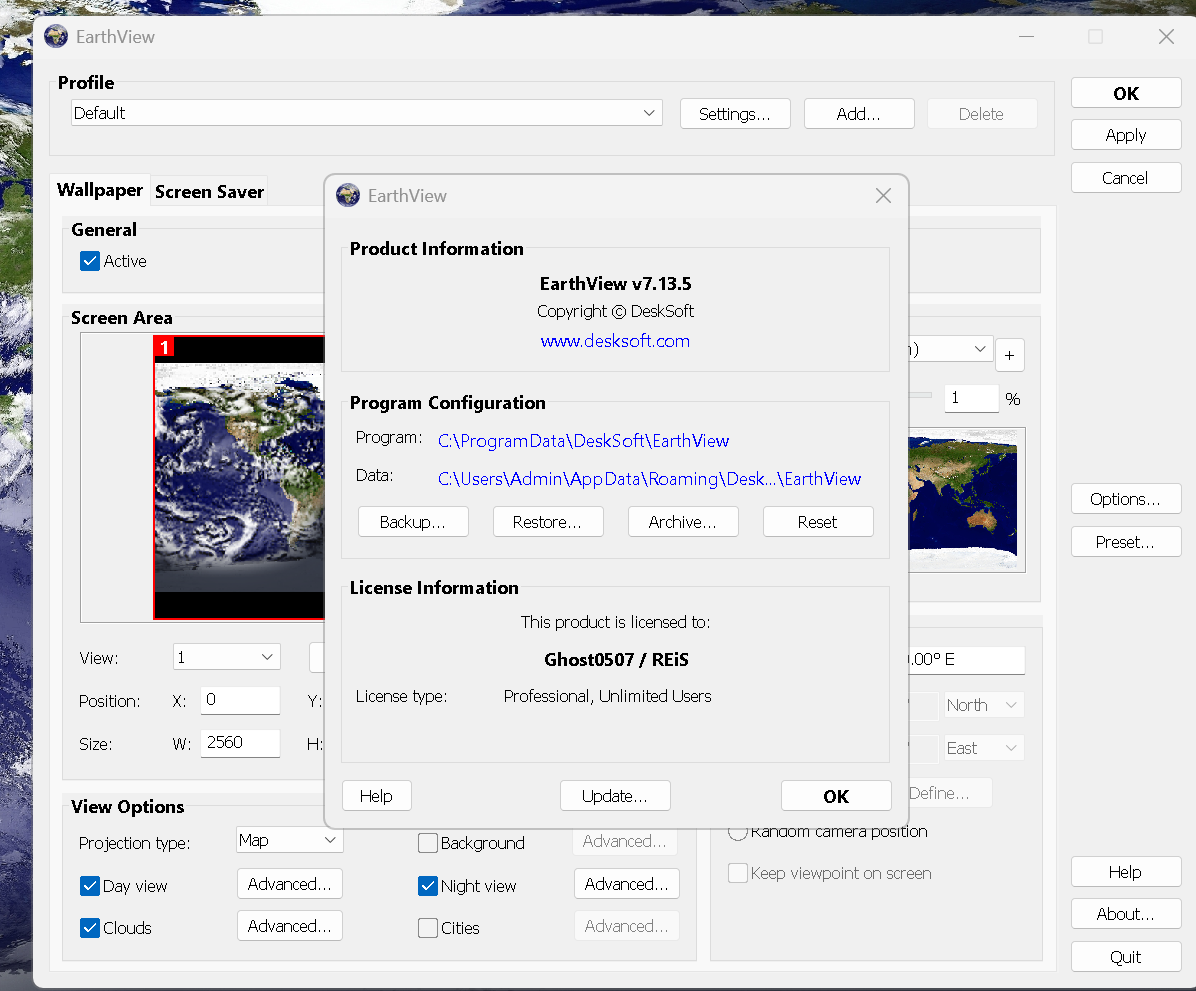Disable the Day view checkbox
The height and width of the screenshot is (991, 1196).
(90, 886)
